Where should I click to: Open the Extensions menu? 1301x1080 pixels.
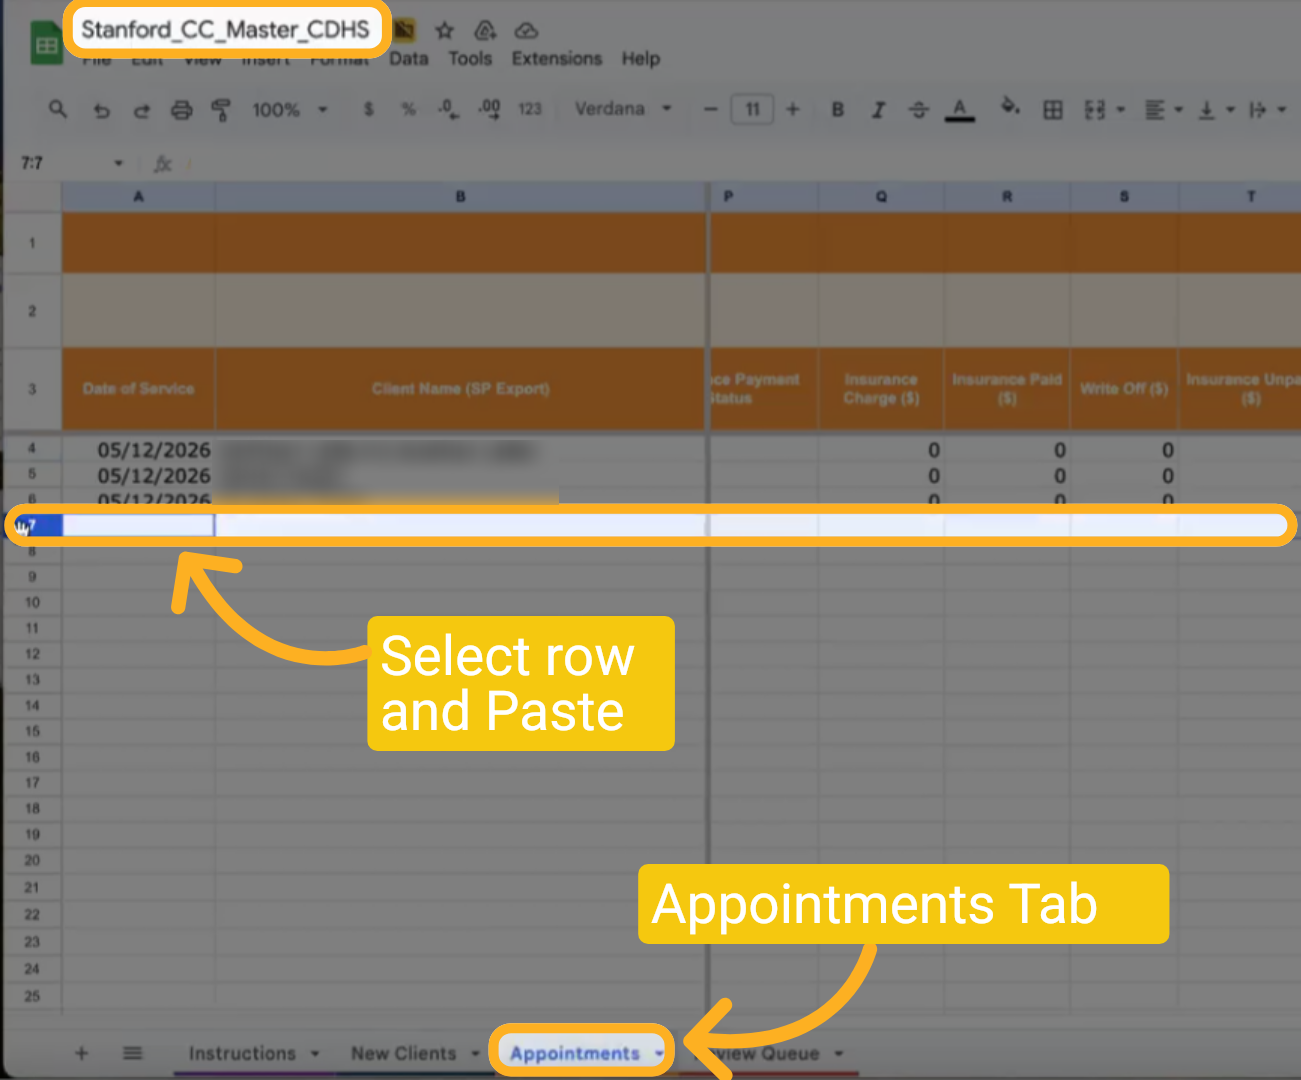click(557, 59)
